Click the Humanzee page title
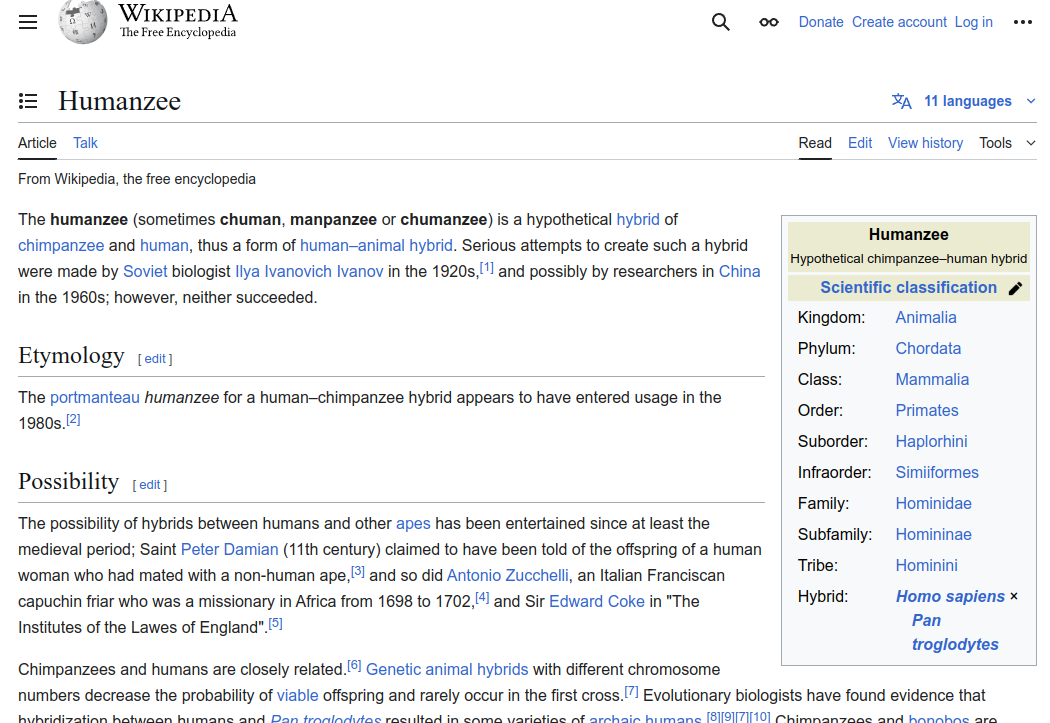 [x=119, y=101]
